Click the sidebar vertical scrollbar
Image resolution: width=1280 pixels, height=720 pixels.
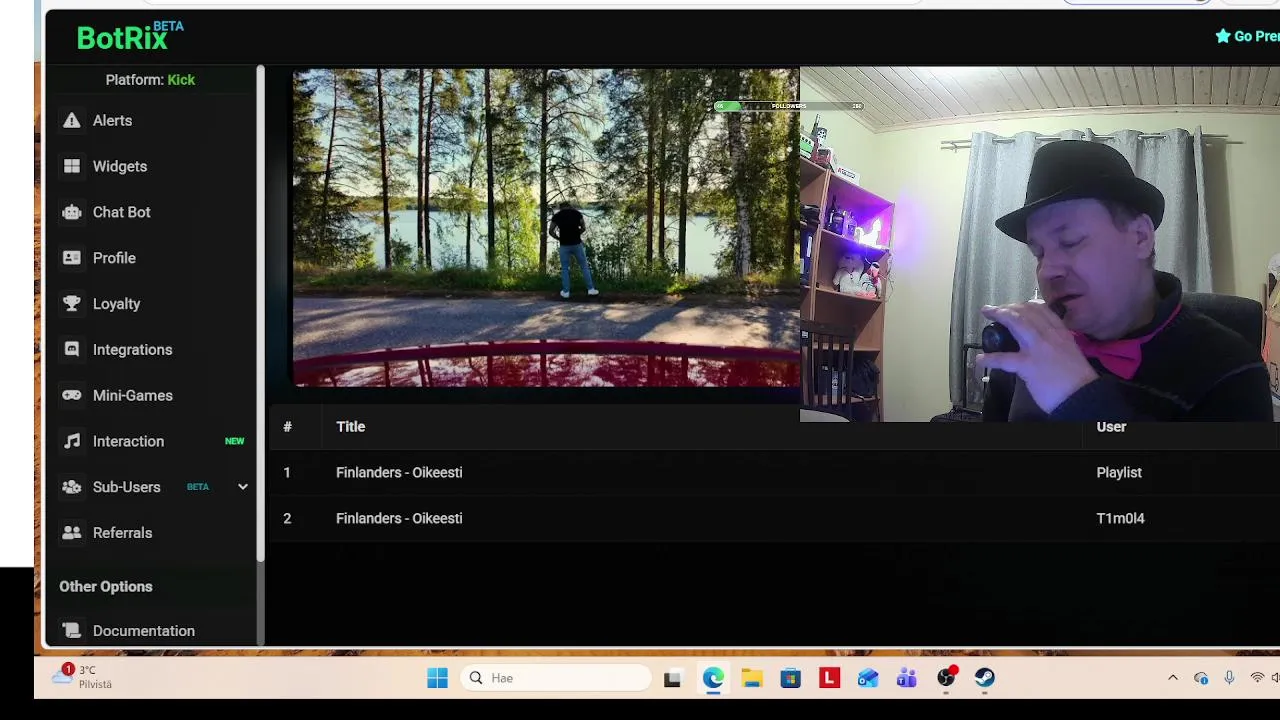coord(260,313)
